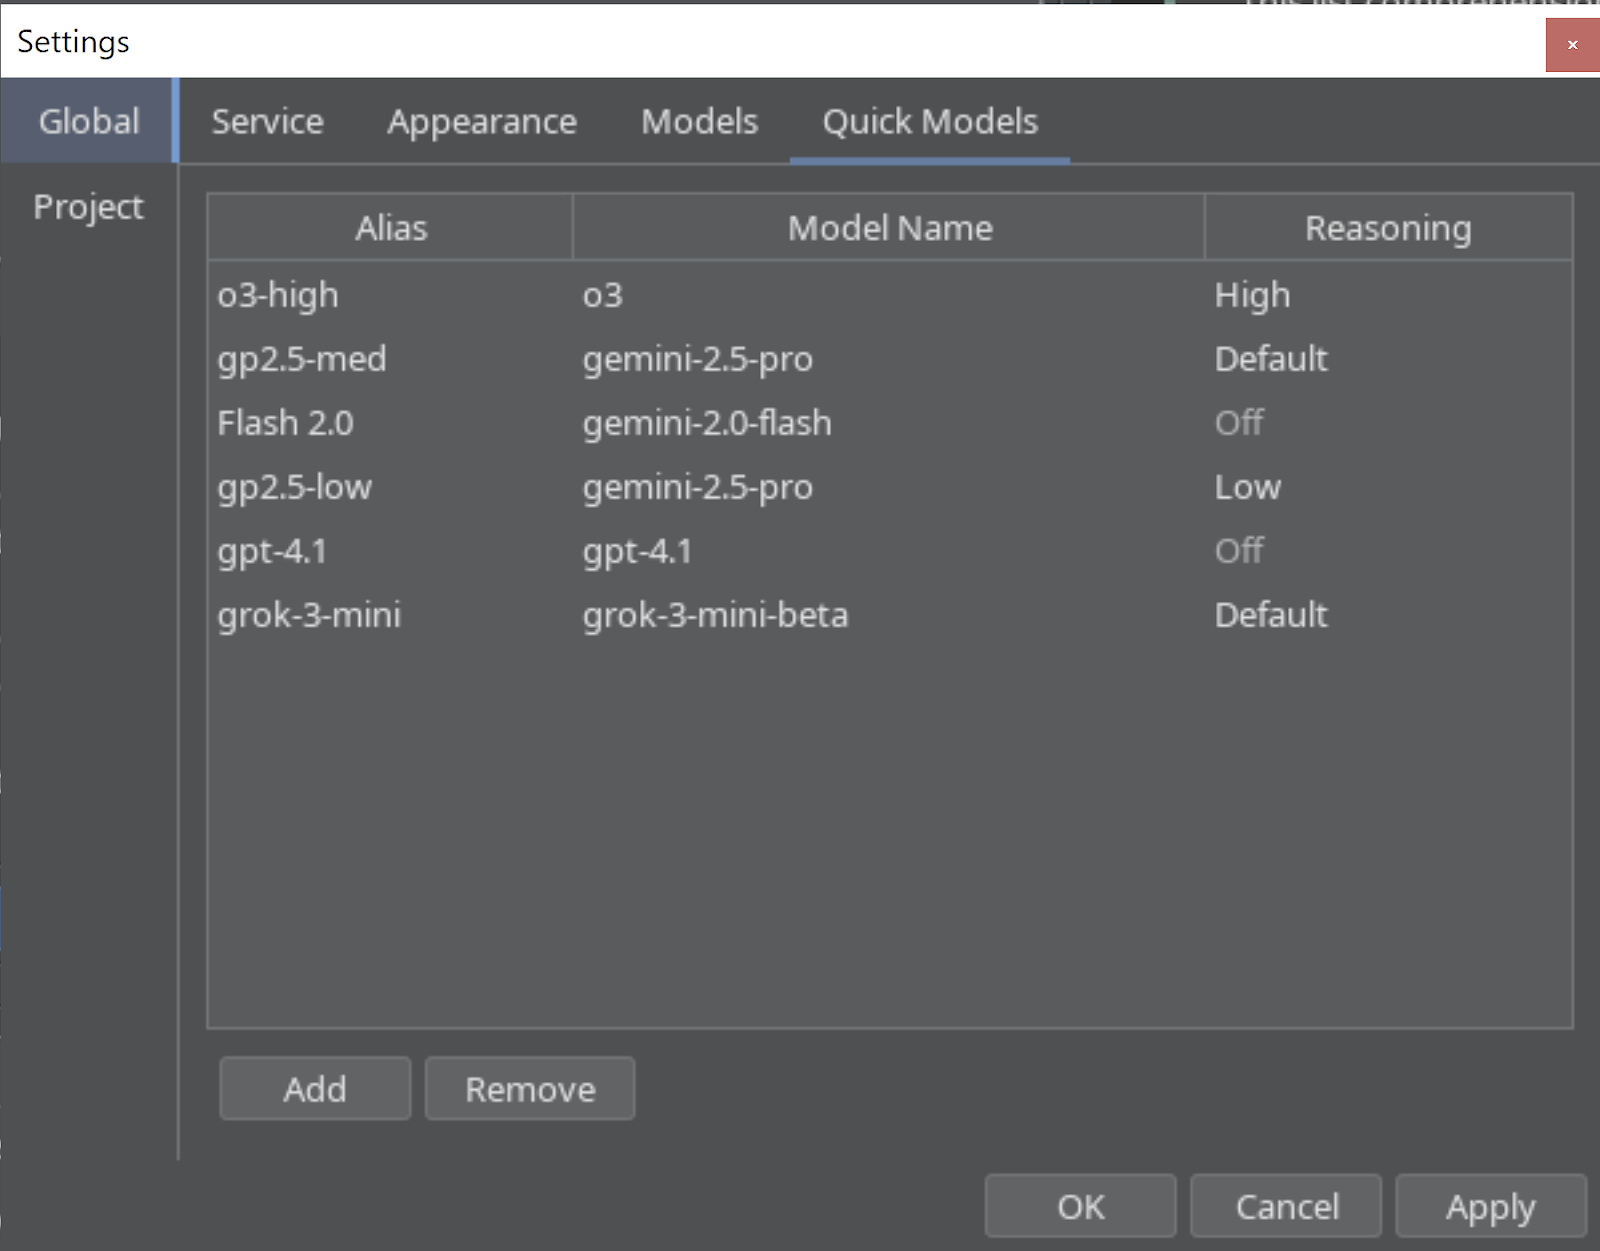The image size is (1600, 1251).
Task: Click the Alias column header
Action: (391, 228)
